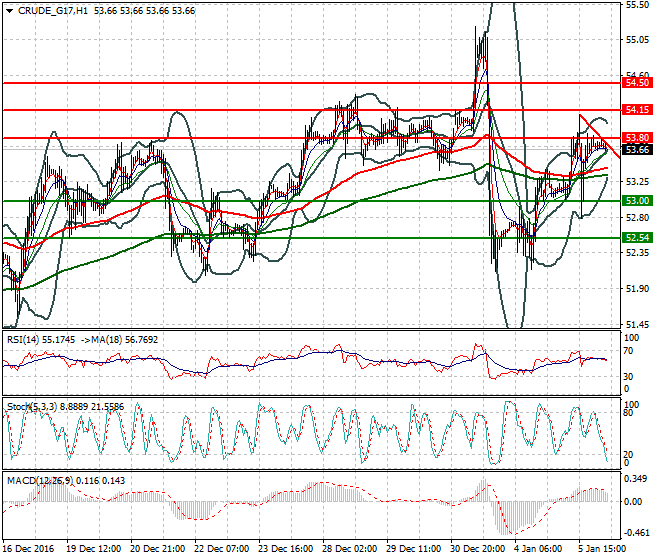Click the 52.35 price scale value

637,253
